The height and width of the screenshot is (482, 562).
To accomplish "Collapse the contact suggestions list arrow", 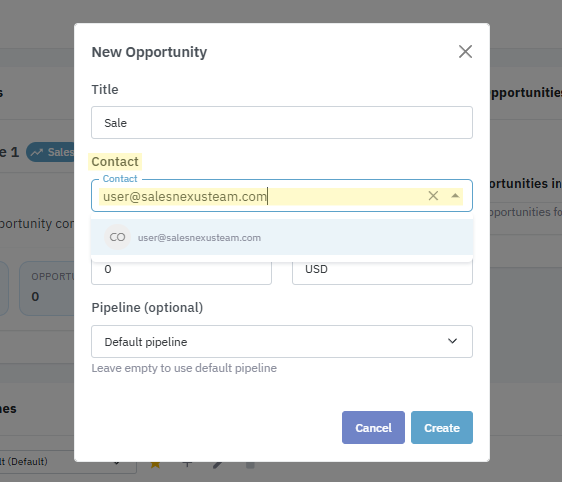I will point(455,196).
